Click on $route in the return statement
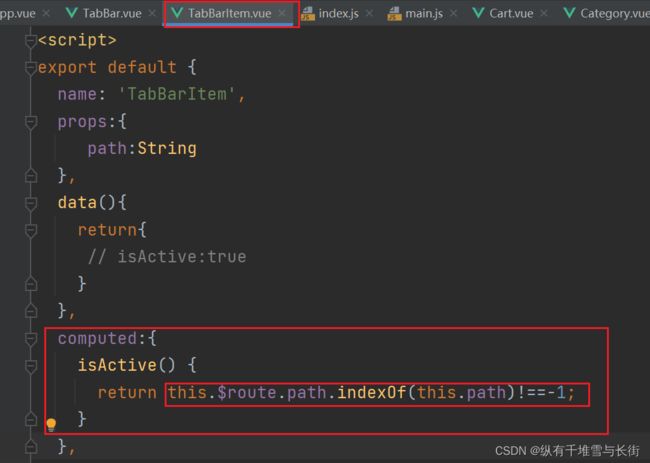Viewport: 650px width, 463px height. pyautogui.click(x=247, y=392)
